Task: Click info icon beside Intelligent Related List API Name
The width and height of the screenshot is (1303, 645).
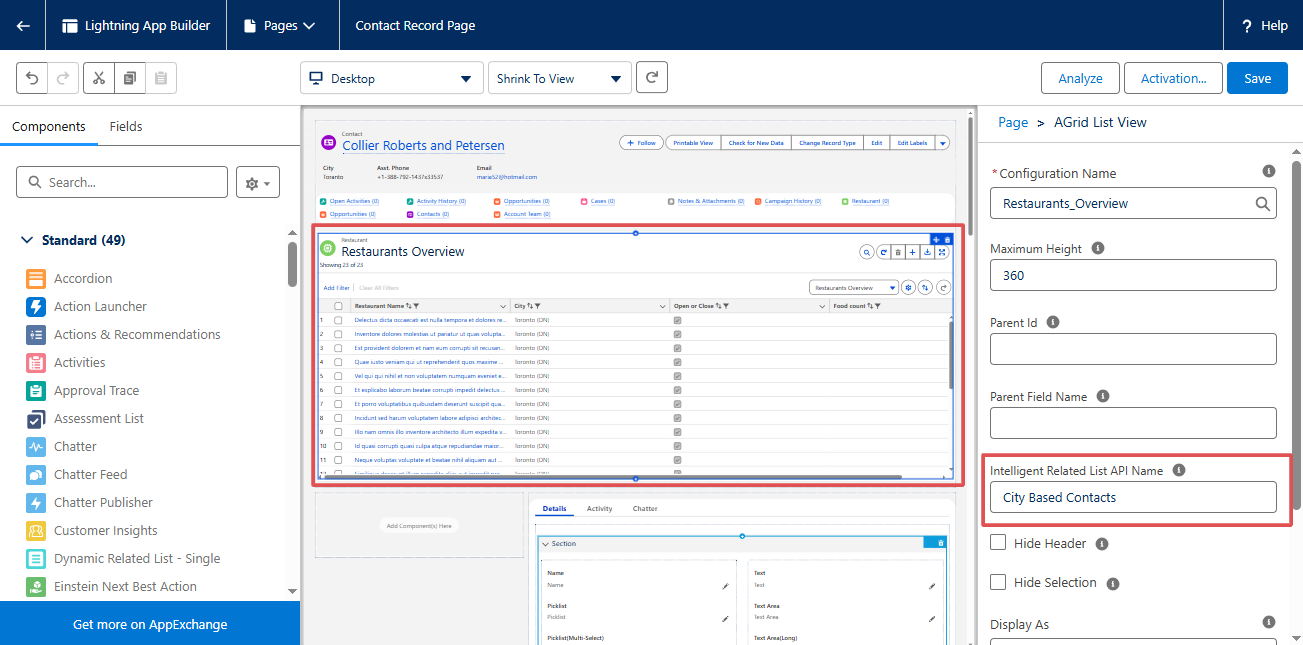Action: [1179, 470]
